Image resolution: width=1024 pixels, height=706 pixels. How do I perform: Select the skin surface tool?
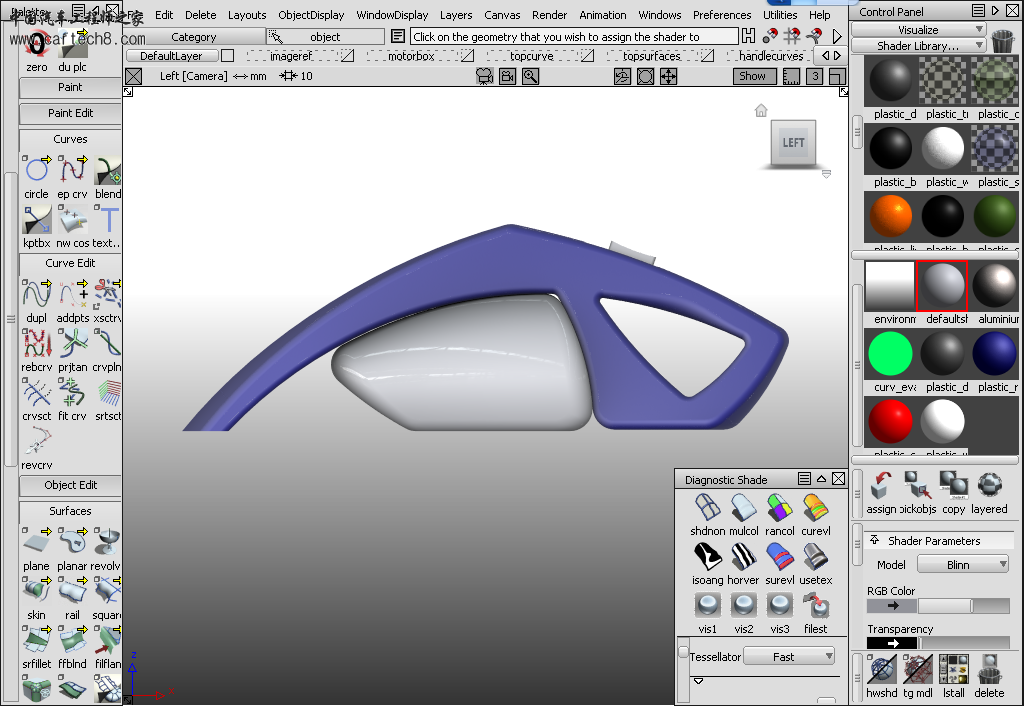point(37,592)
